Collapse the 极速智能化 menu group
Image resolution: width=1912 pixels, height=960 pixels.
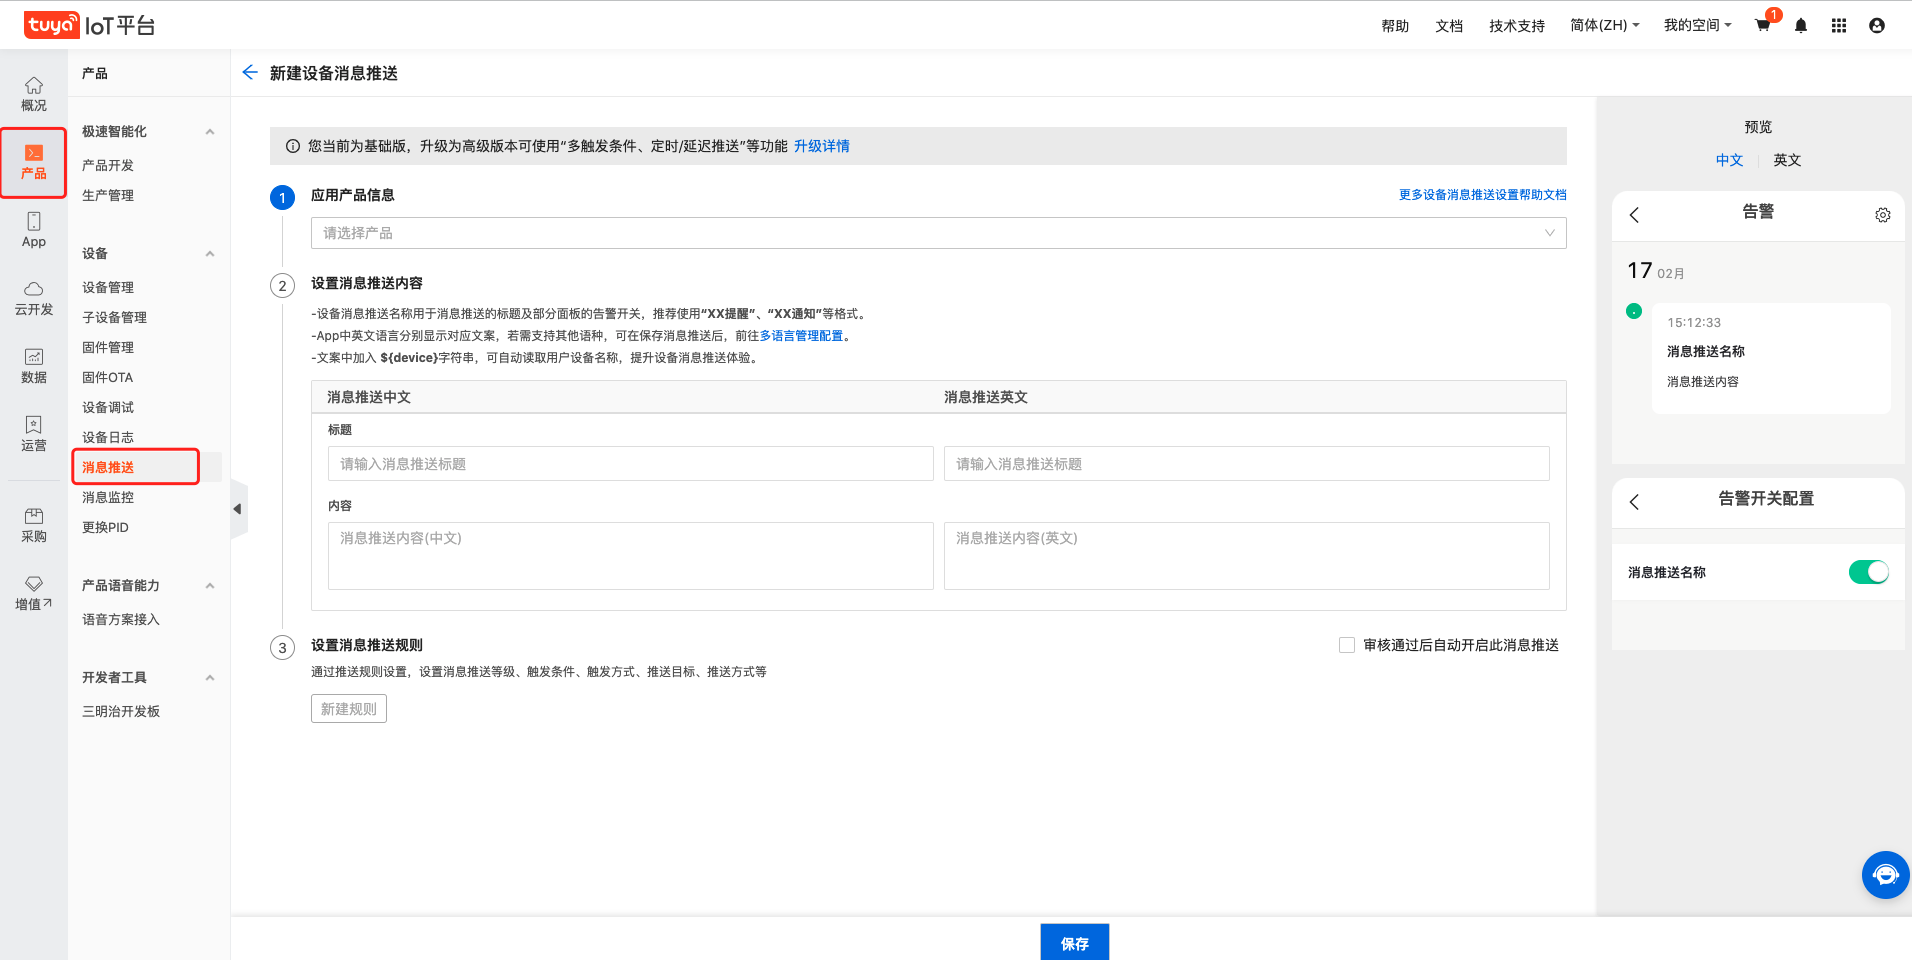click(x=210, y=132)
